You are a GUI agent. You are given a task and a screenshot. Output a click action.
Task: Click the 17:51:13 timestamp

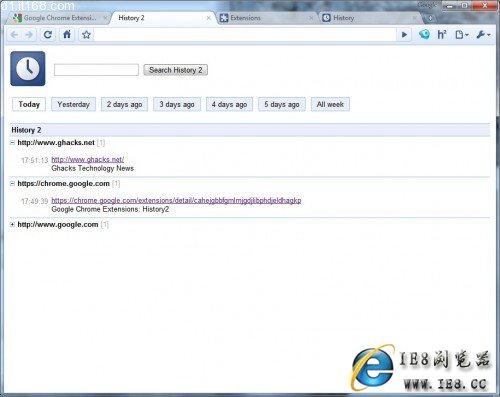click(35, 160)
